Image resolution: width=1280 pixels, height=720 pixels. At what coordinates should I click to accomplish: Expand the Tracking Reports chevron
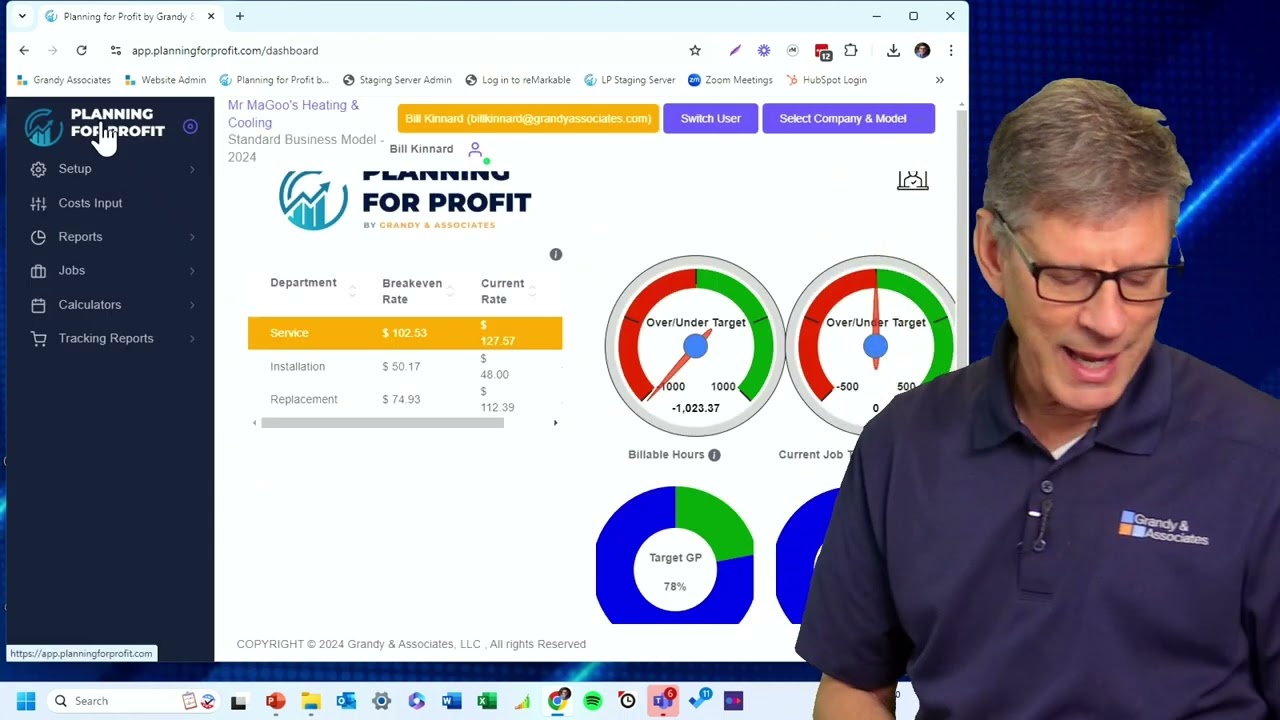[x=192, y=339]
